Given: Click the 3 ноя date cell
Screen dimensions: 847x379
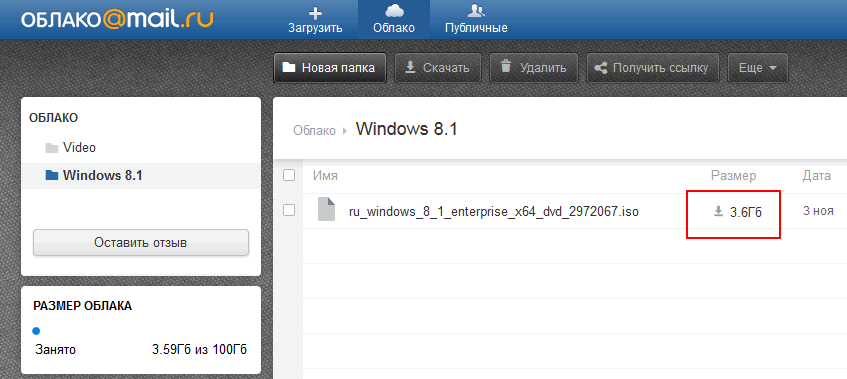Looking at the screenshot, I should [818, 211].
